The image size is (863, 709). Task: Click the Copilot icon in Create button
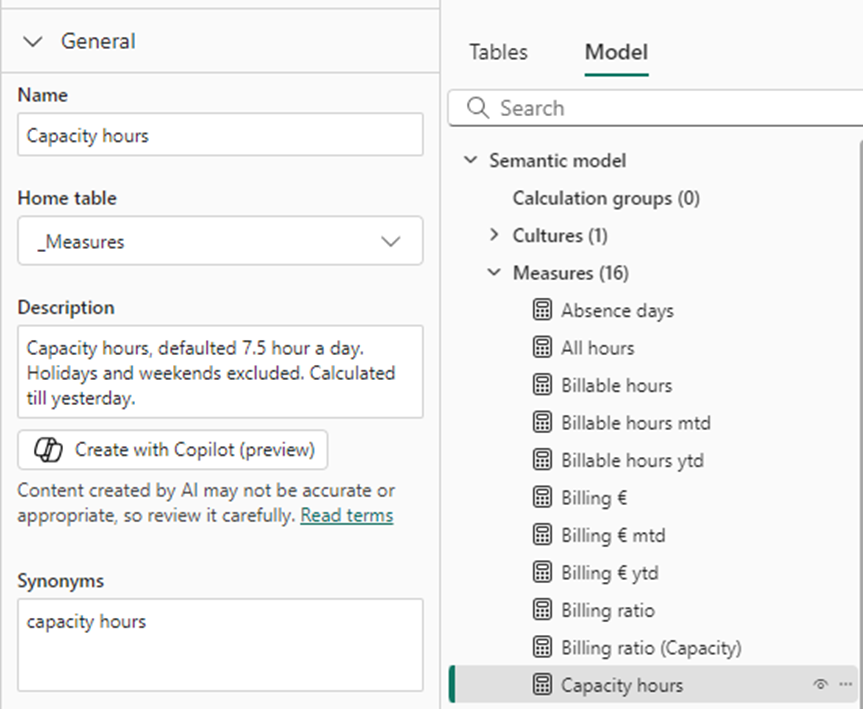(48, 450)
